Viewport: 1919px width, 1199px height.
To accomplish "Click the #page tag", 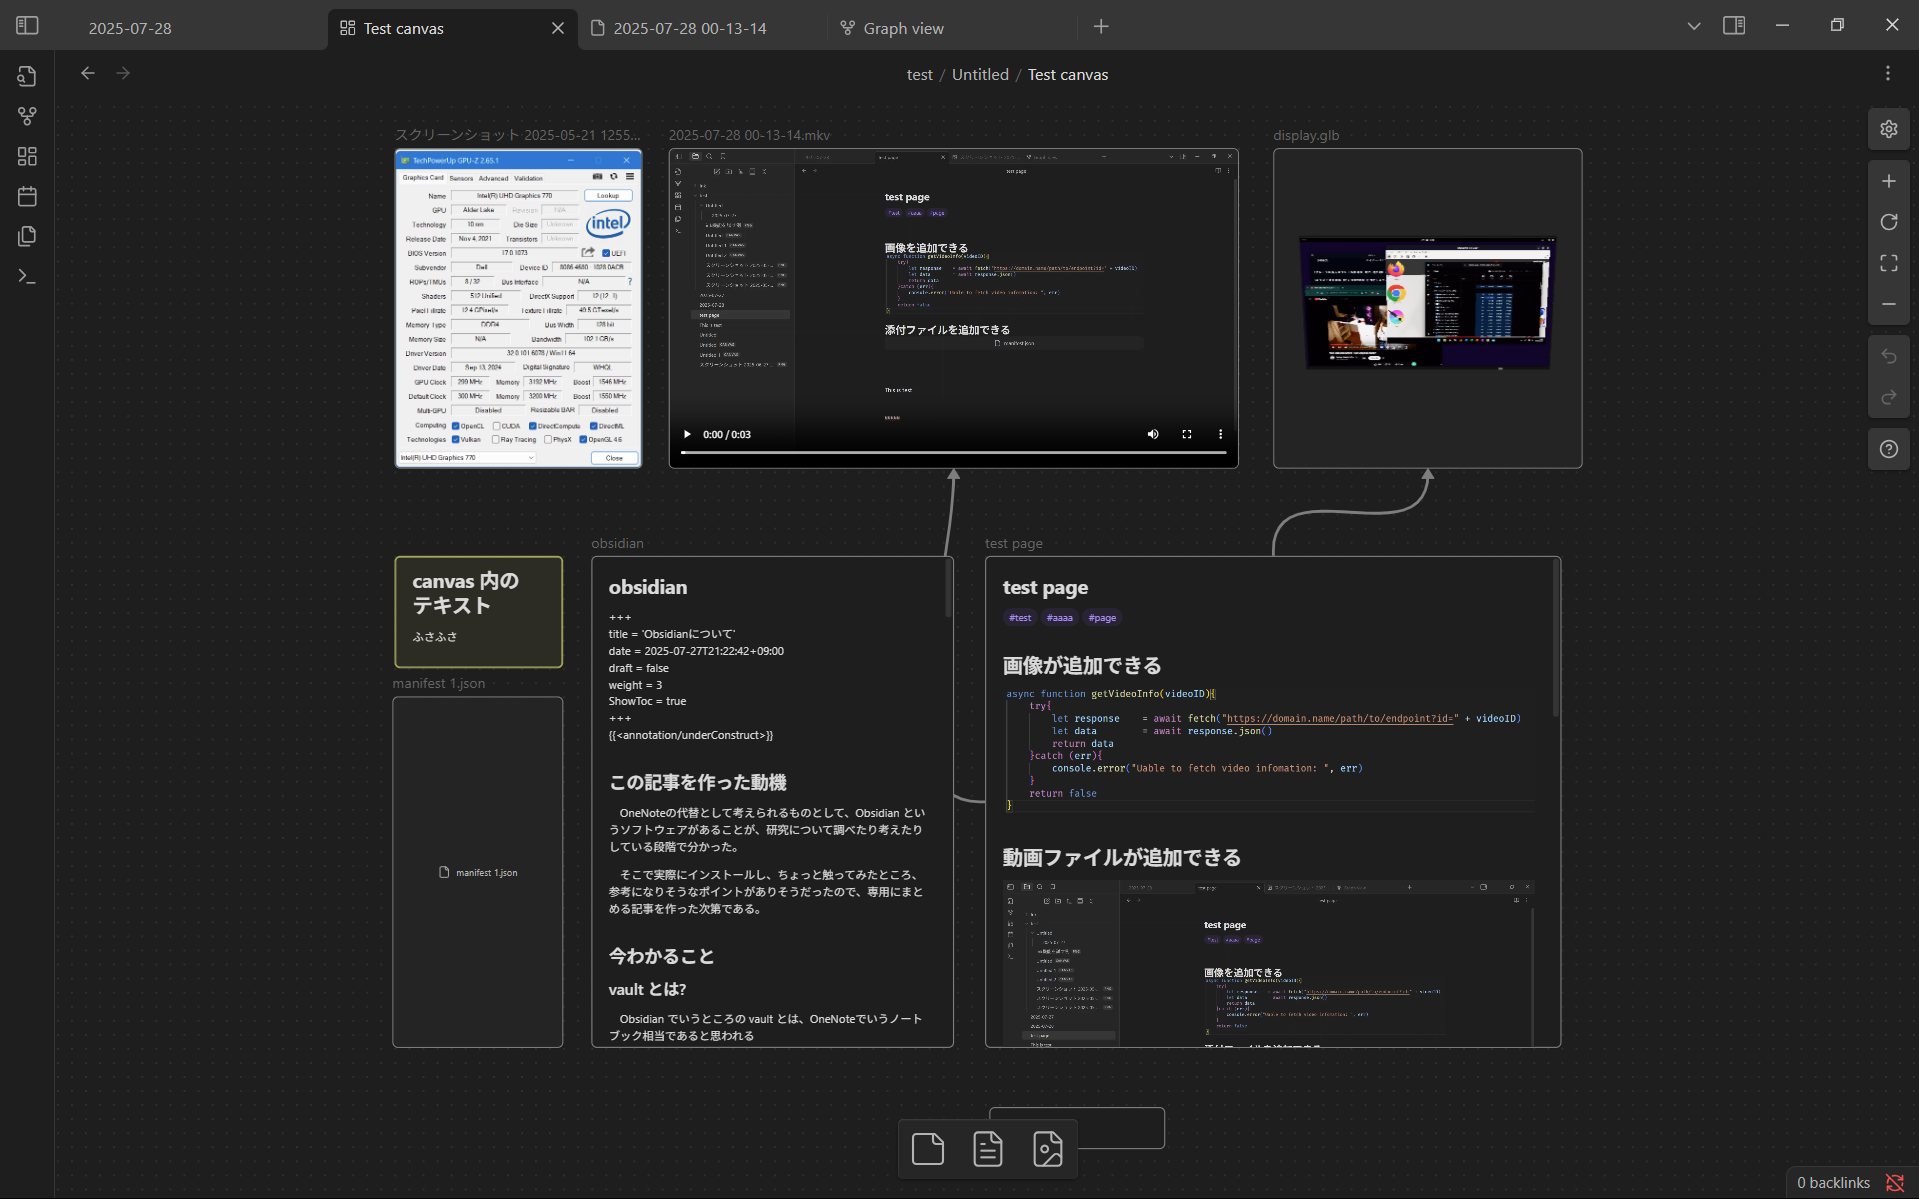I will click(x=1102, y=618).
